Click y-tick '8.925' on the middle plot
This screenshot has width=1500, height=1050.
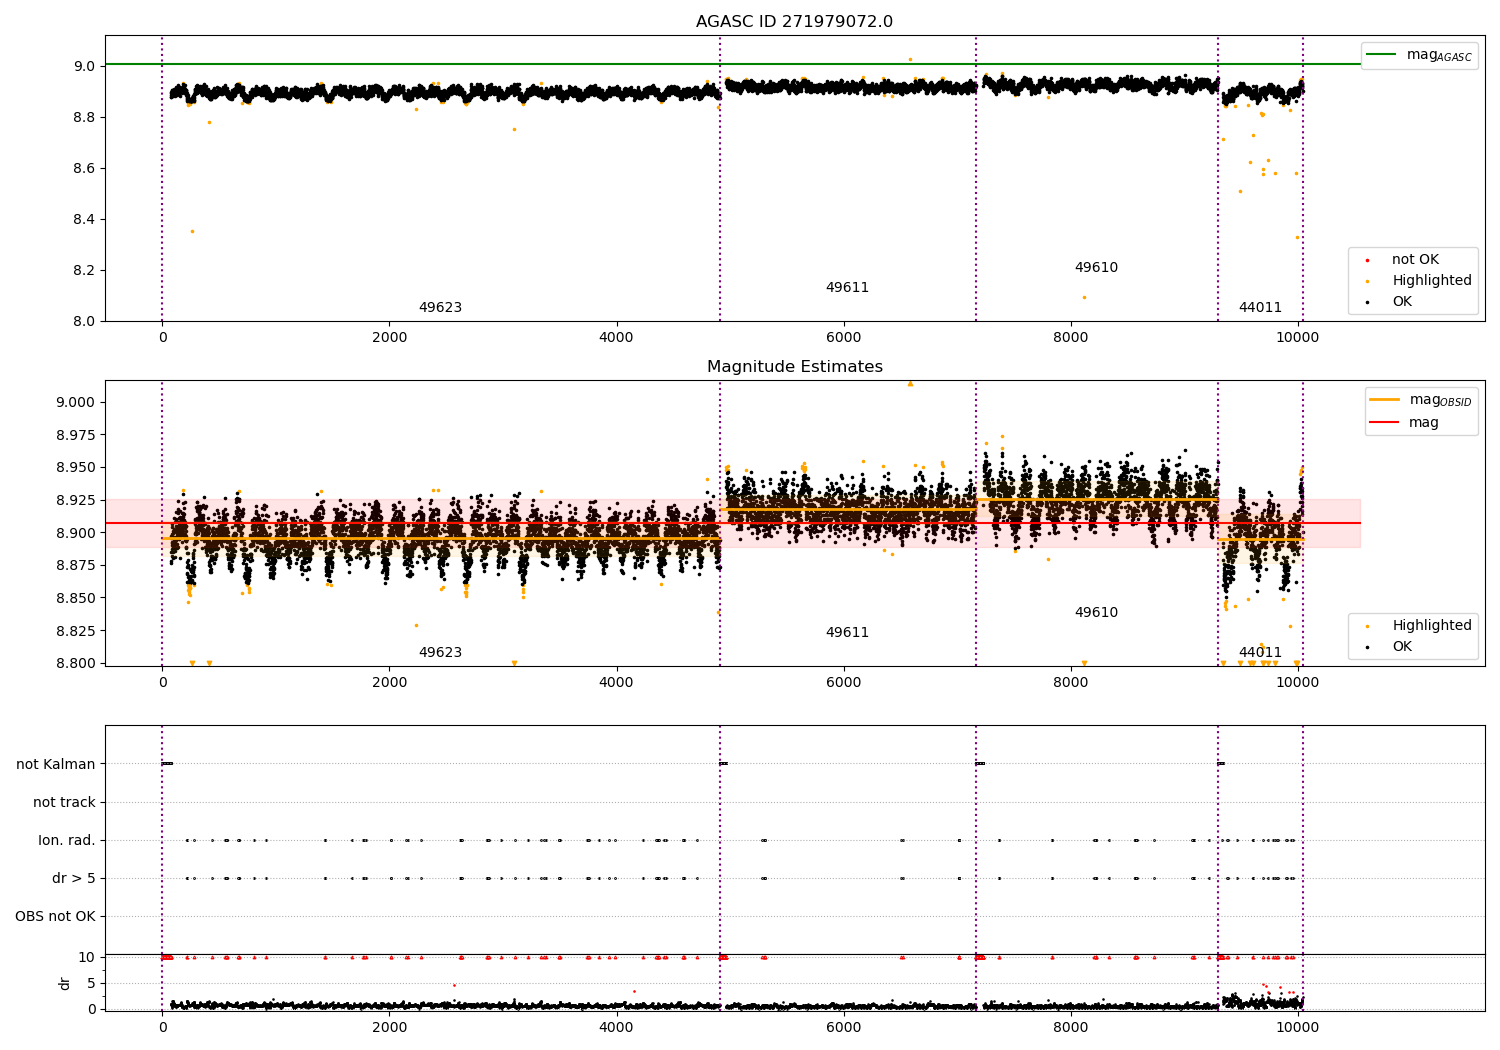coord(76,500)
